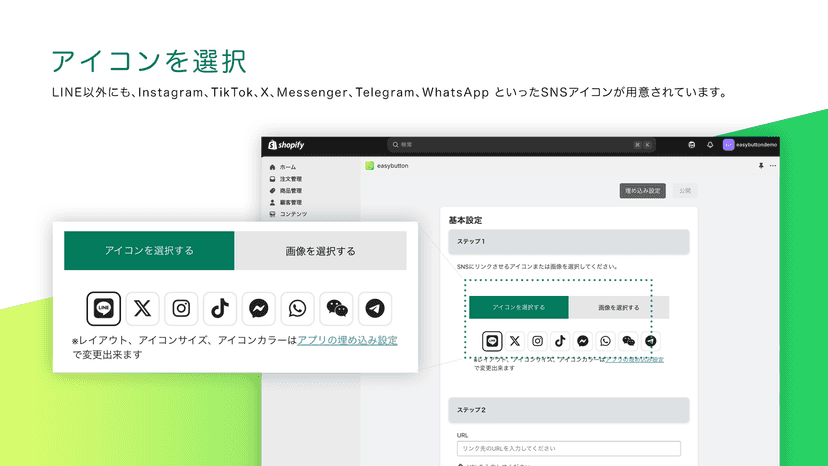Image resolution: width=828 pixels, height=466 pixels.
Task: Select the TikTok icon in the enlarged panel
Action: coord(220,309)
